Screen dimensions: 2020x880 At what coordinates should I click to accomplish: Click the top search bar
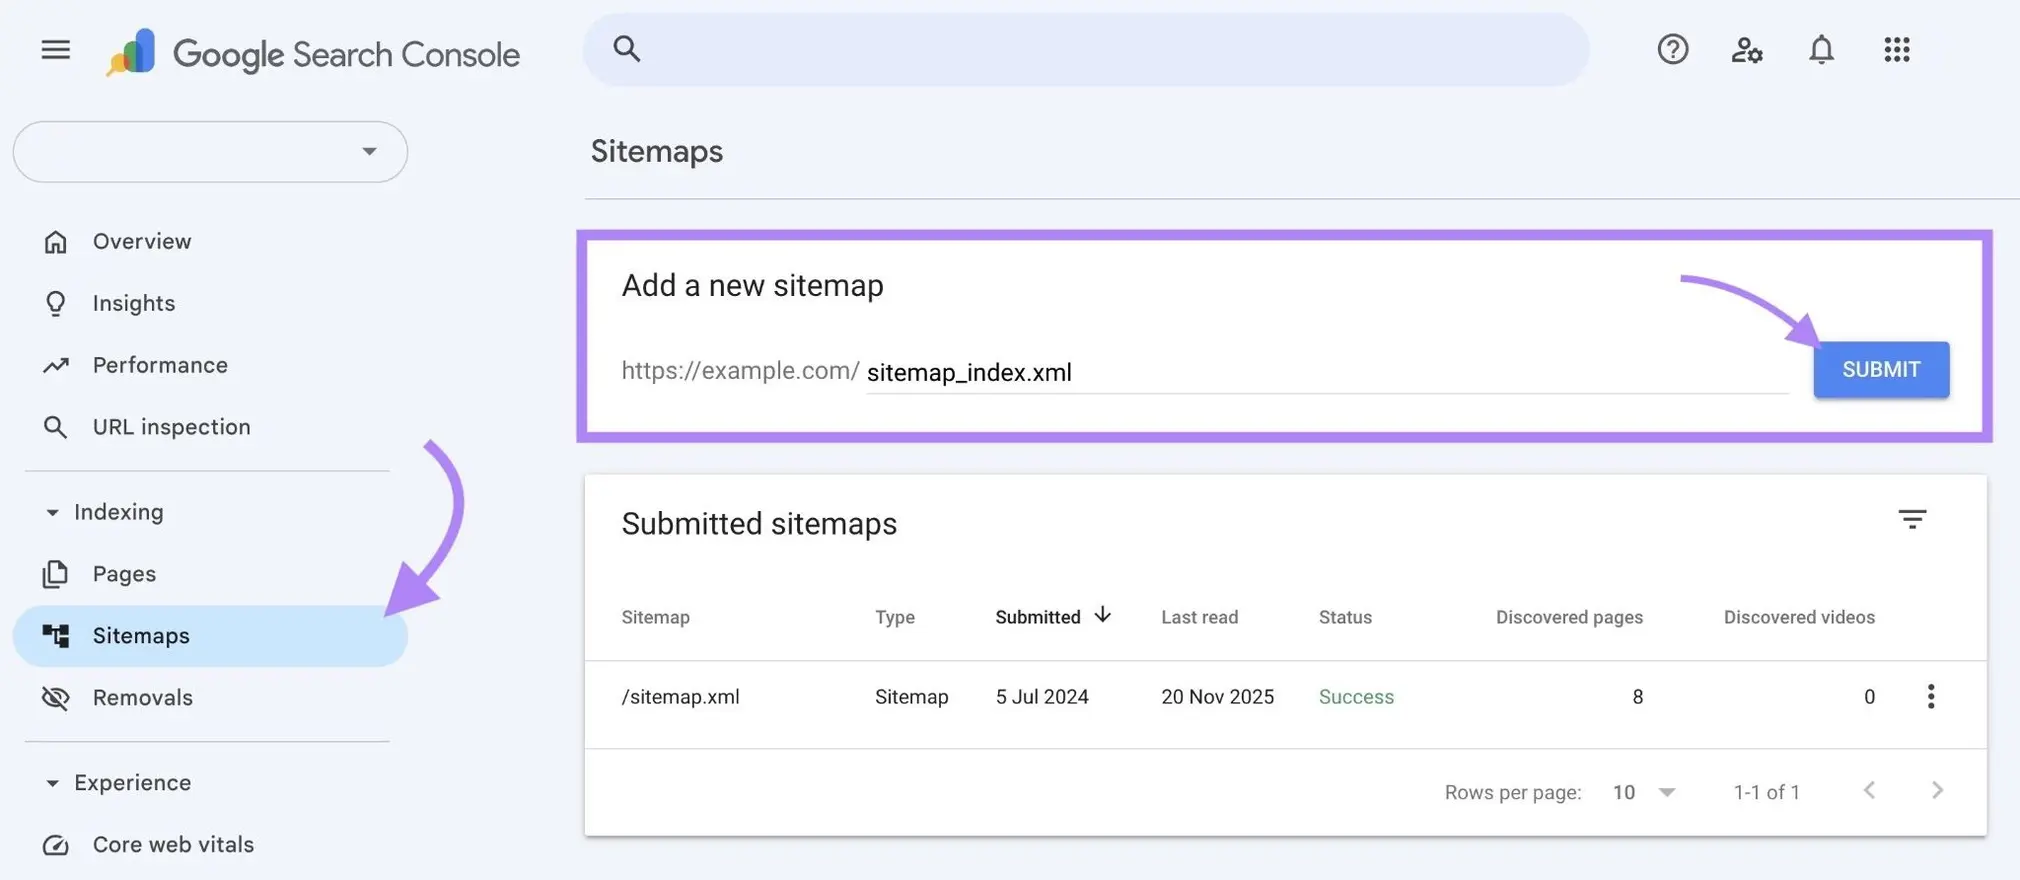(1086, 49)
